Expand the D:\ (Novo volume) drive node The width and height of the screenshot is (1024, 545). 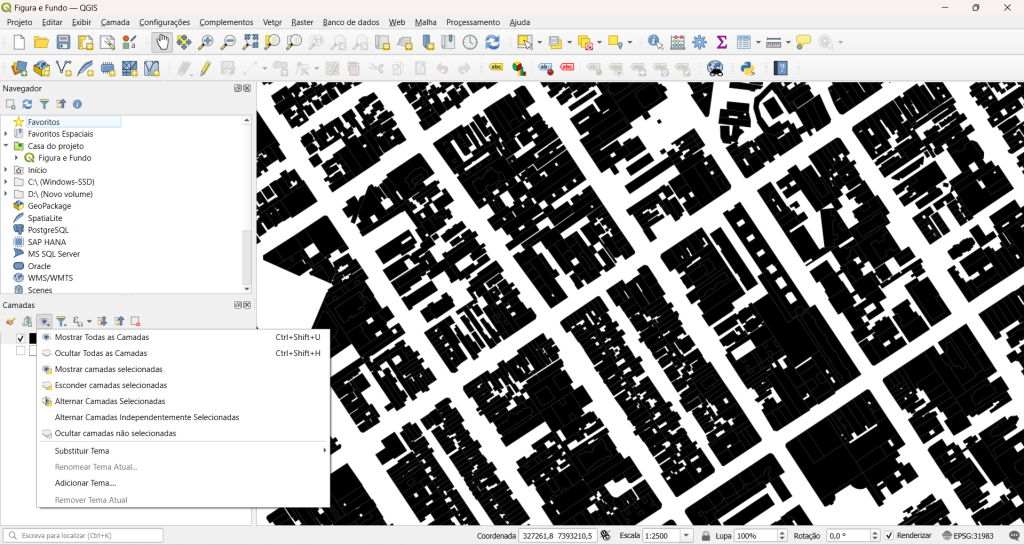pyautogui.click(x=6, y=194)
